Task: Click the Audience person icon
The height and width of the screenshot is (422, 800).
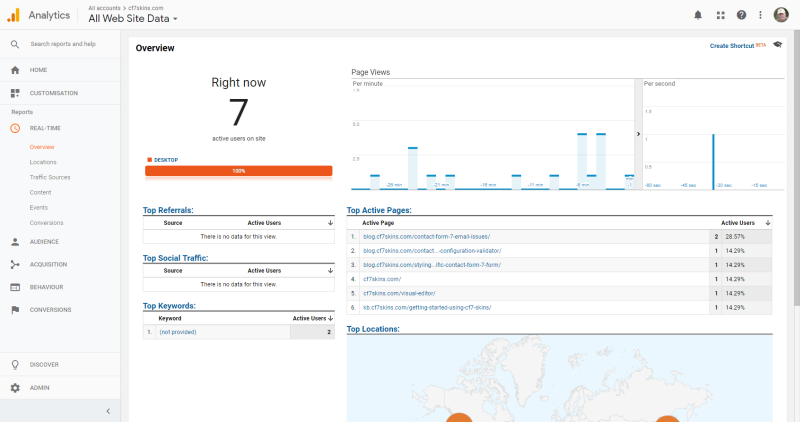Action: click(15, 242)
